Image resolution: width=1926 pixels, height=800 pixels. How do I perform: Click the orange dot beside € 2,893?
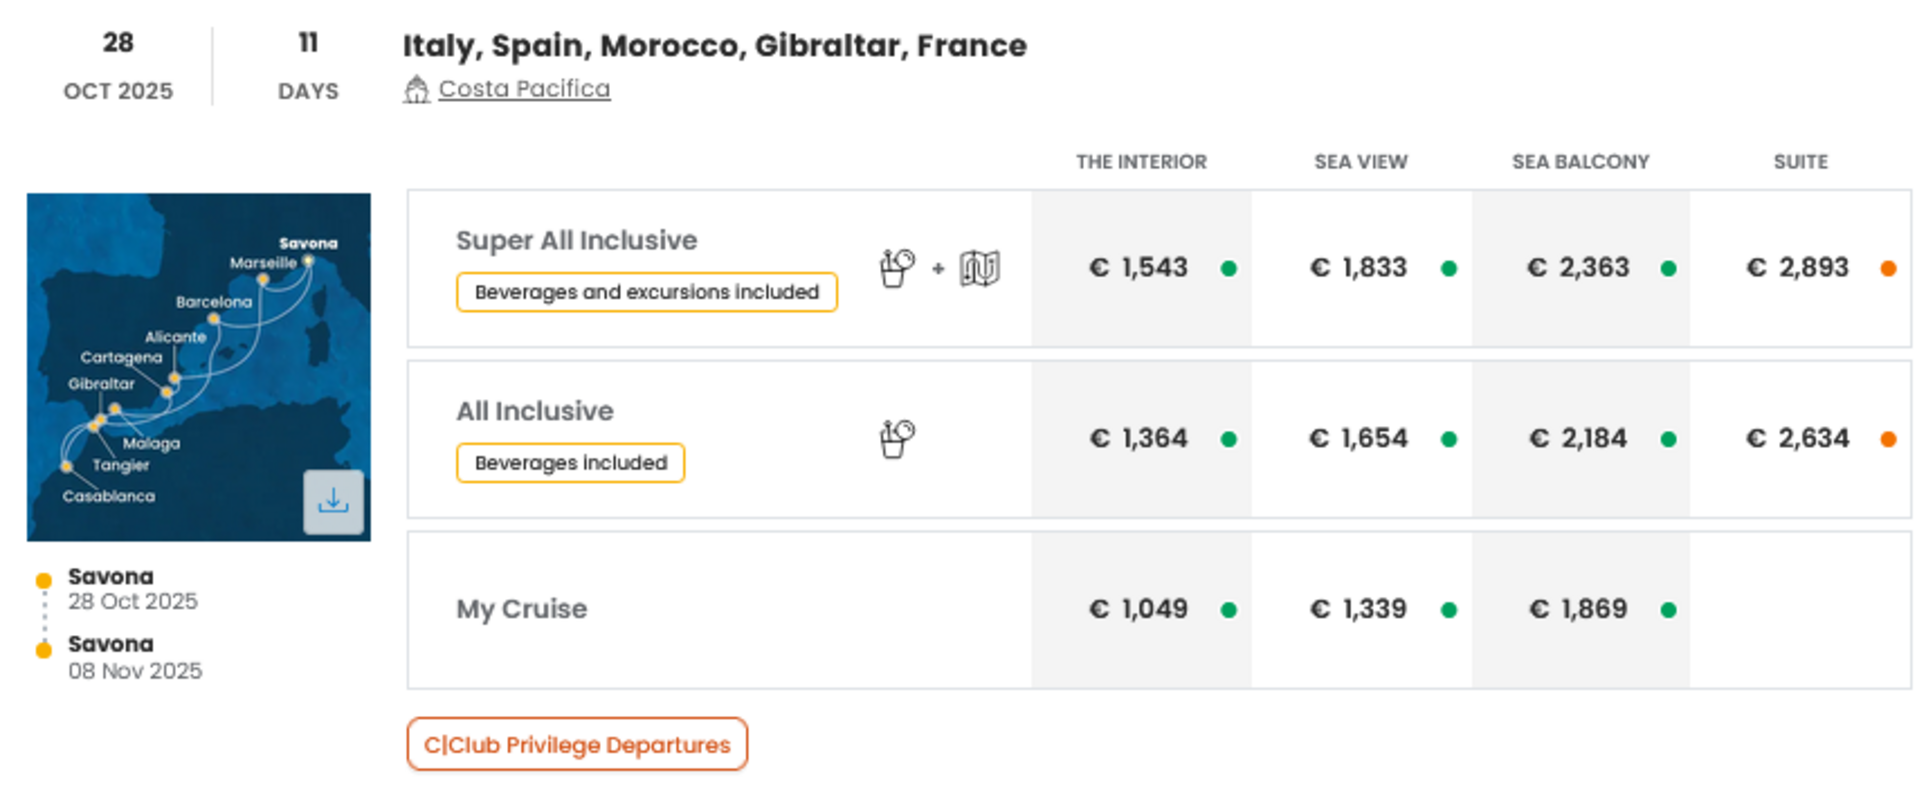[1888, 268]
